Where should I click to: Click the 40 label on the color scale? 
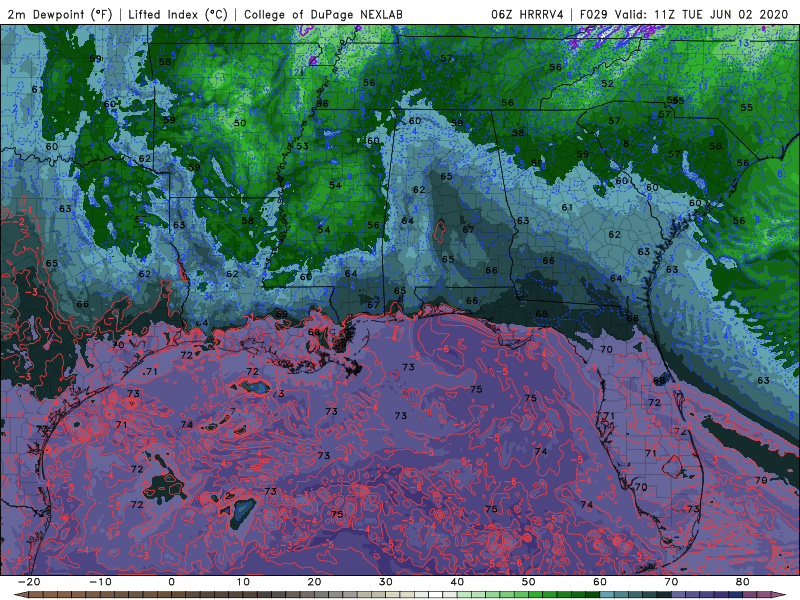[x=457, y=582]
